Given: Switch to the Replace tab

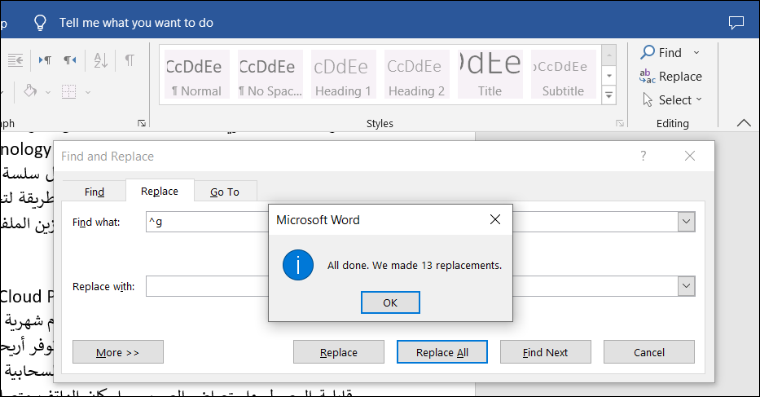Looking at the screenshot, I should point(159,191).
